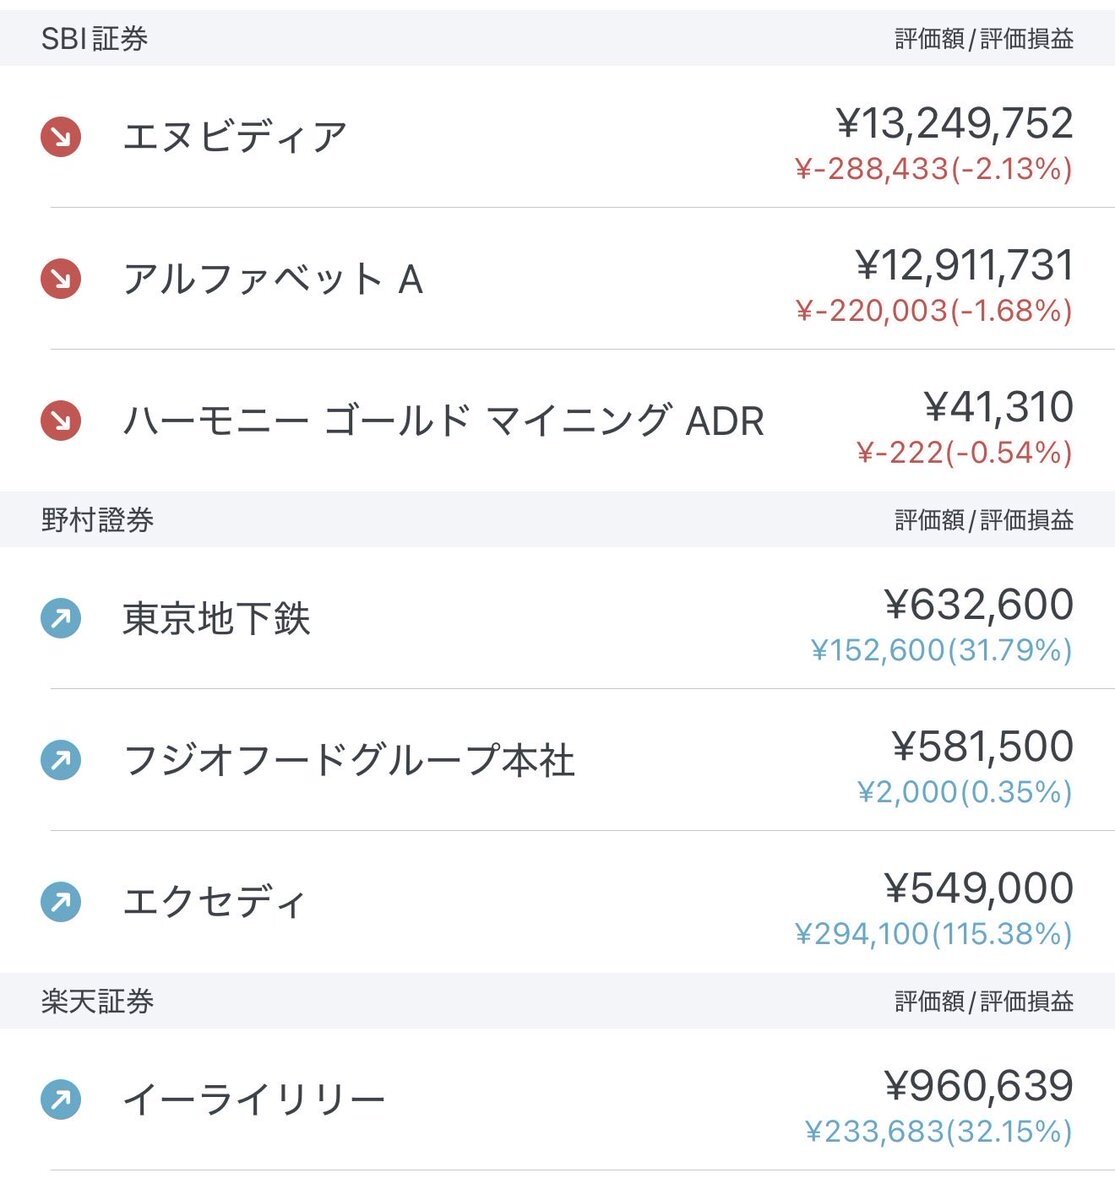Select the ハーモニー ゴールド マイニング ADR name
The image size is (1115, 1200).
(x=443, y=421)
